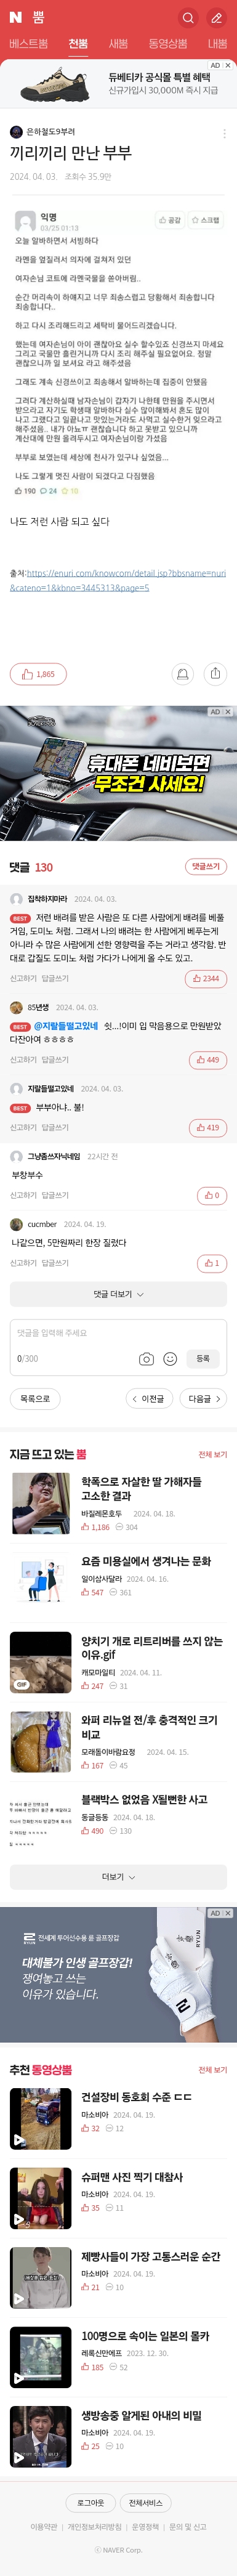Open the search magnifier icon in header

click(x=187, y=17)
